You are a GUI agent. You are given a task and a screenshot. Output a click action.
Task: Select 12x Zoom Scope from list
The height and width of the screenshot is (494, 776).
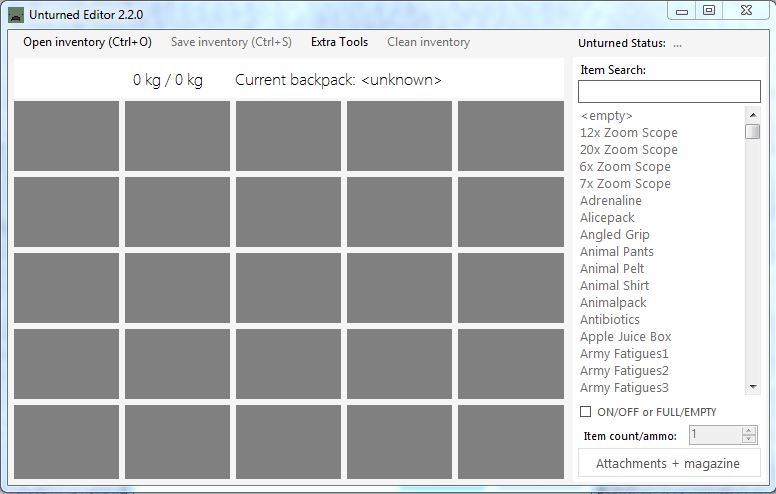pyautogui.click(x=629, y=133)
